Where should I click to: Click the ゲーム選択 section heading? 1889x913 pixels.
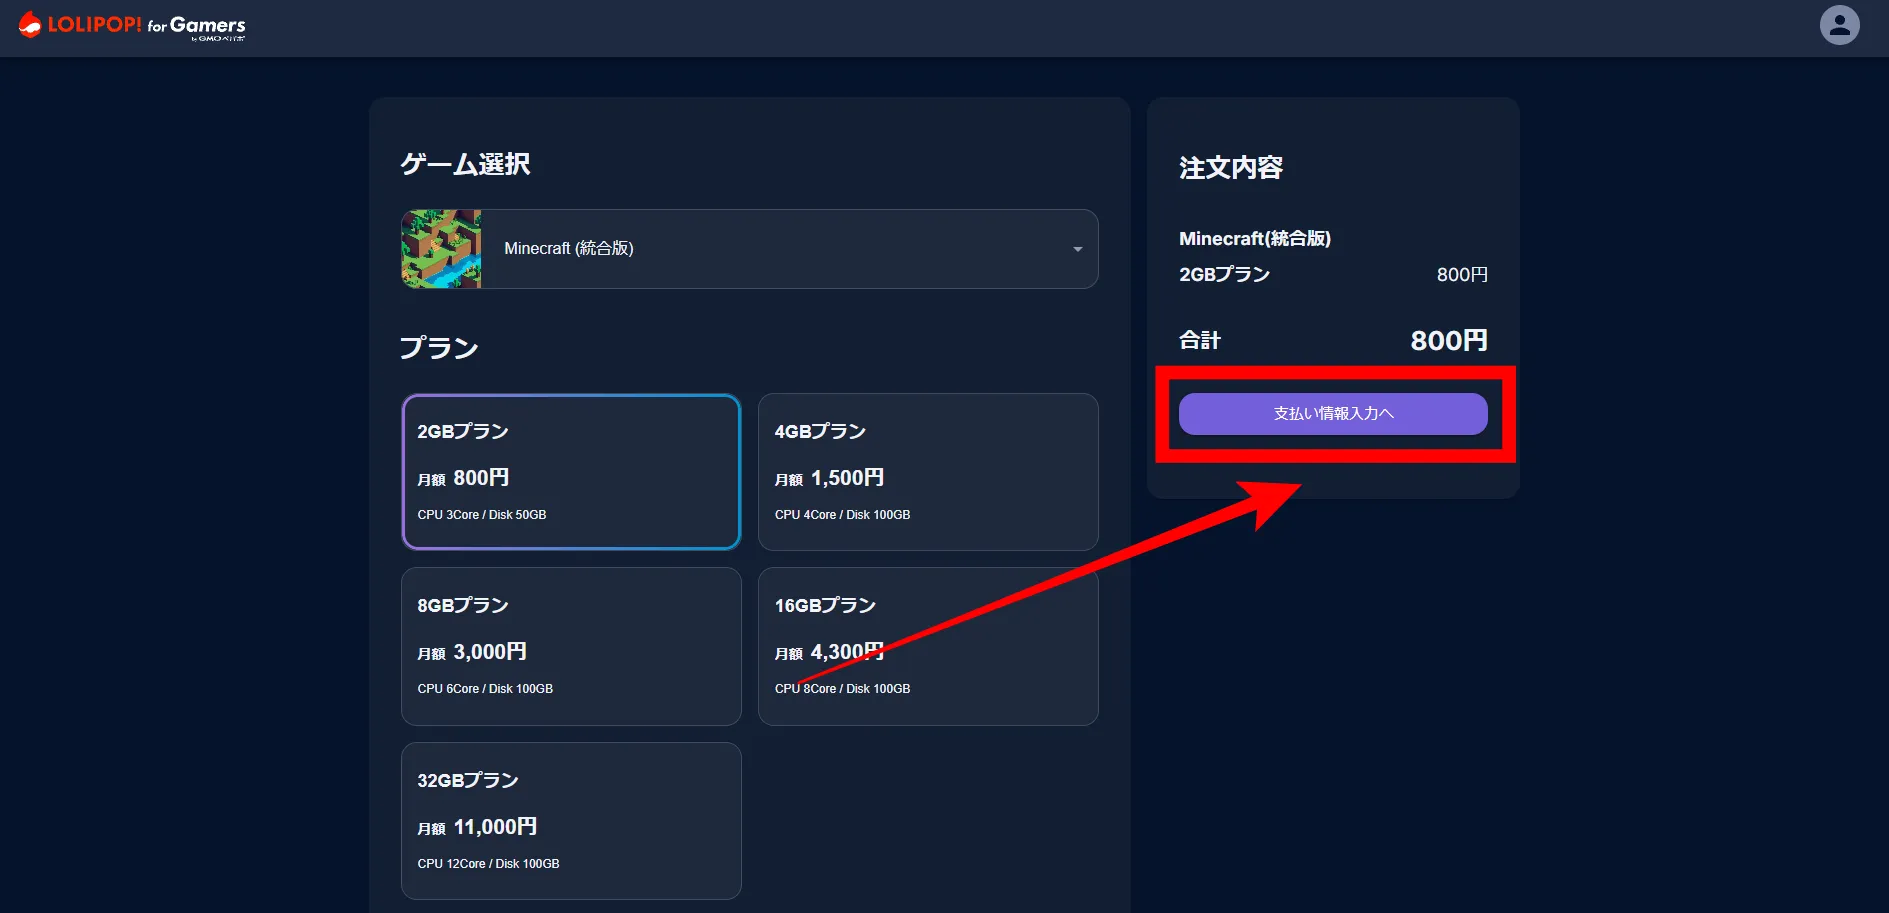point(465,164)
